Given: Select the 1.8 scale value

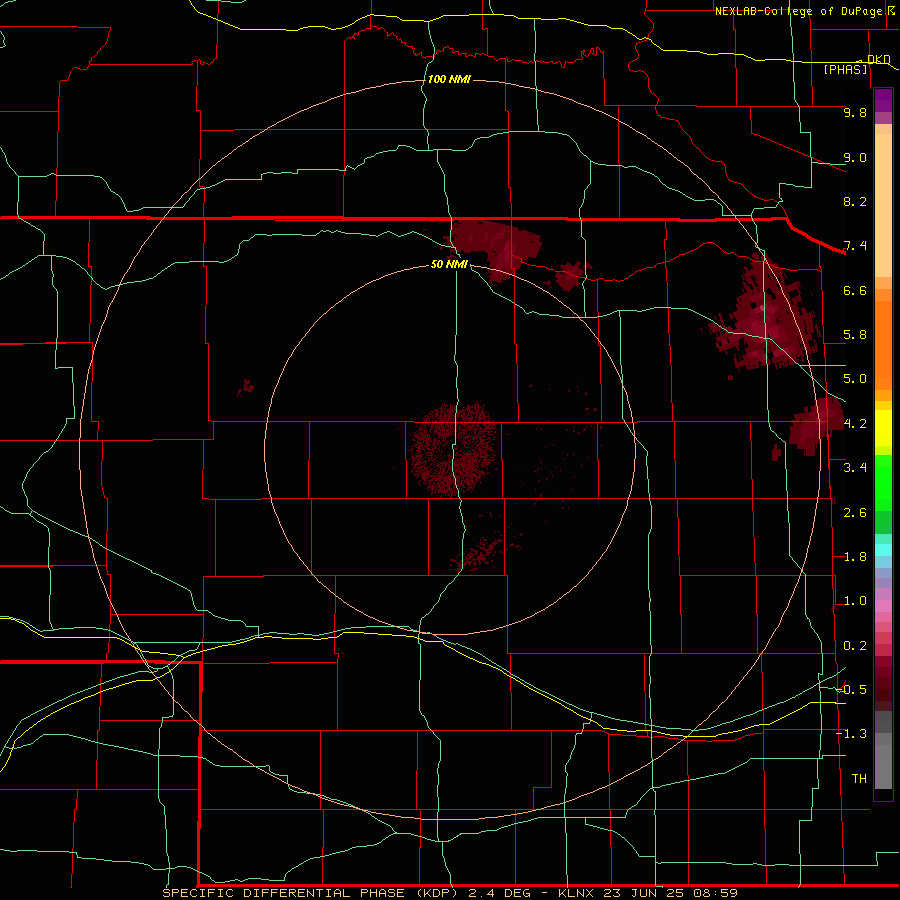Looking at the screenshot, I should tap(855, 557).
